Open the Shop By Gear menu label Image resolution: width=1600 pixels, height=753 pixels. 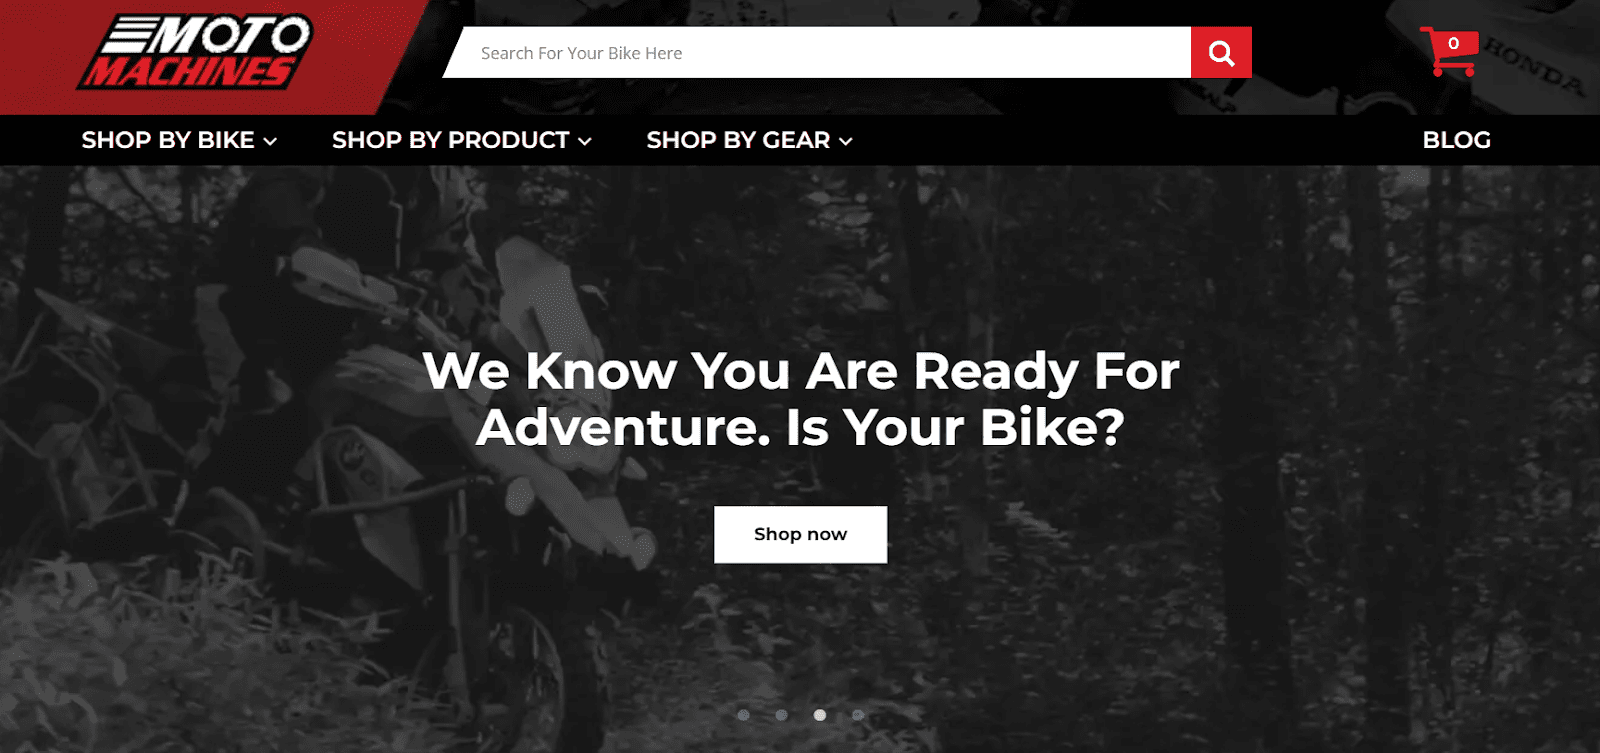pyautogui.click(x=738, y=140)
